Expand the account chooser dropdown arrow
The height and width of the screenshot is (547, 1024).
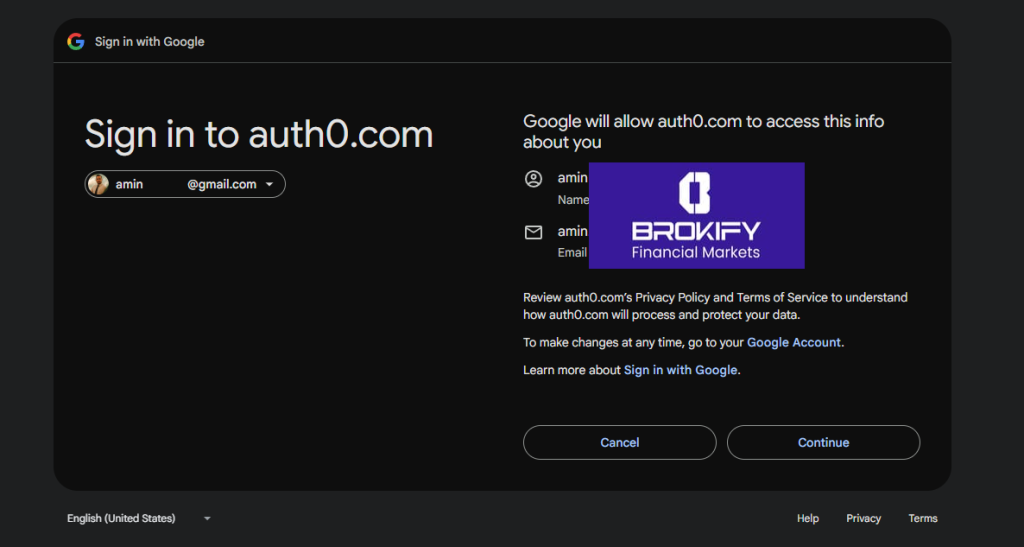click(x=270, y=185)
